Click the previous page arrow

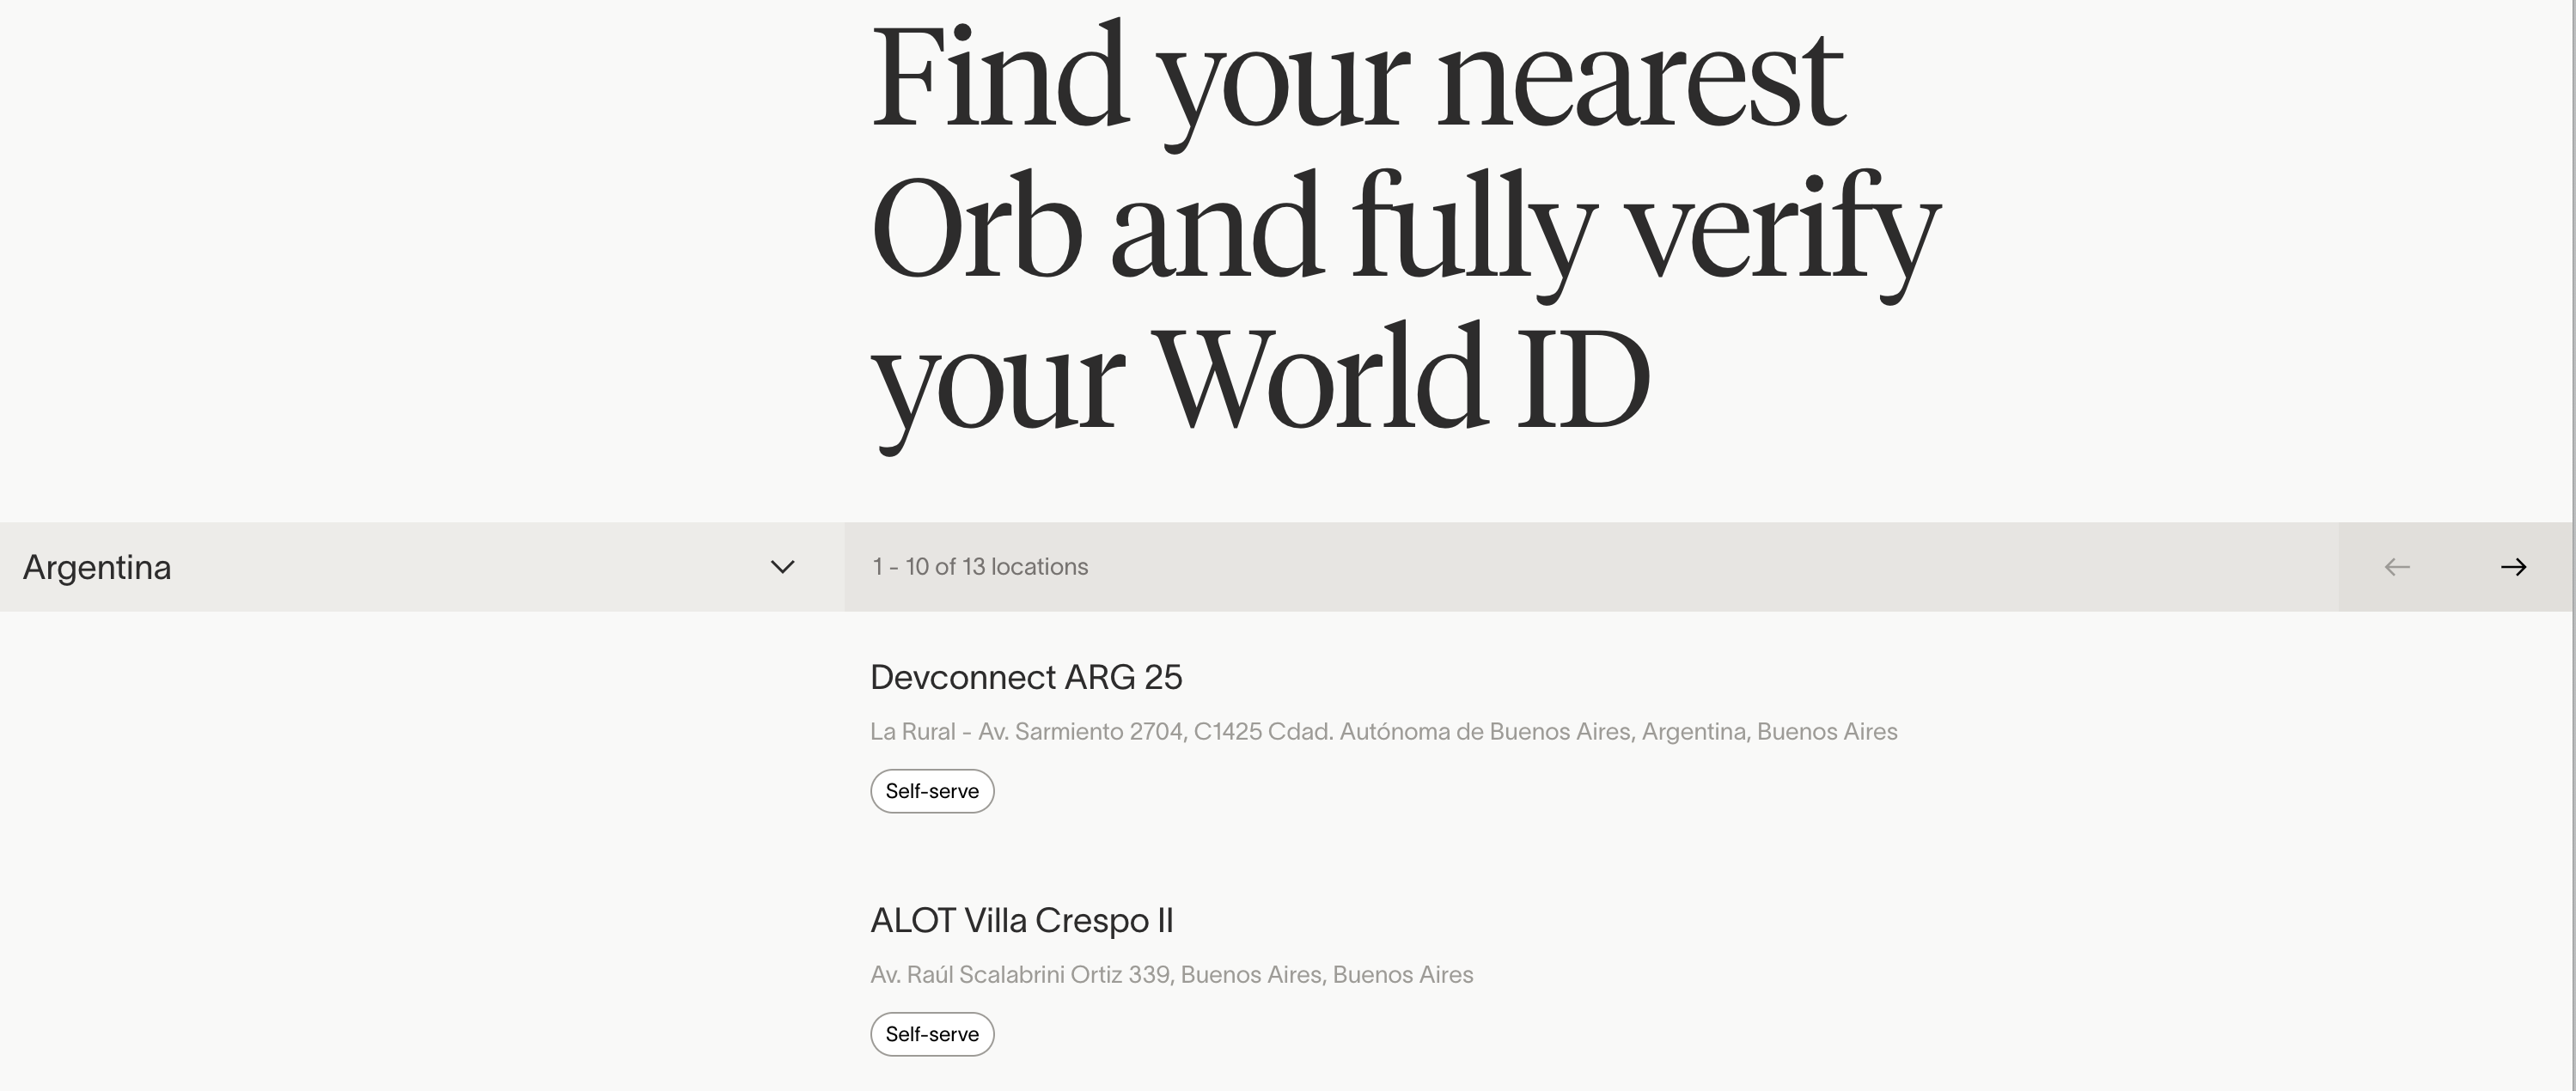point(2397,567)
